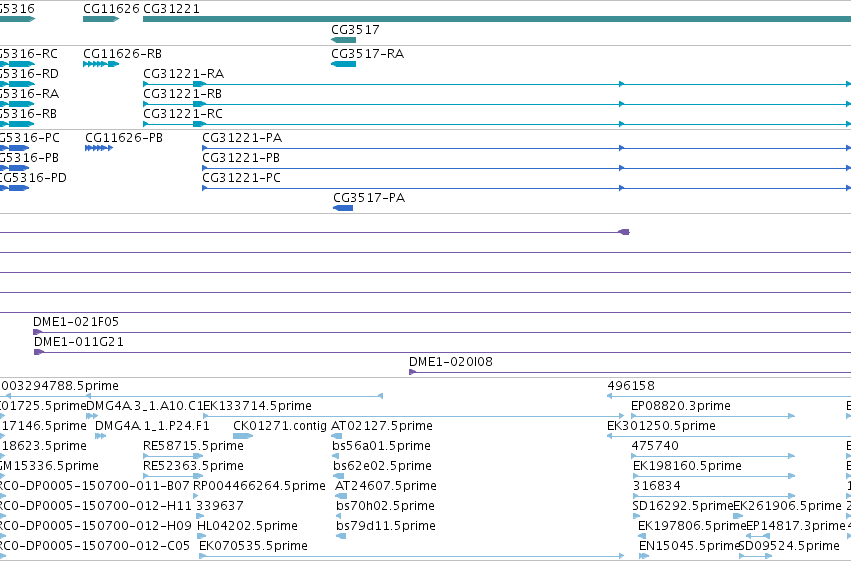Click the CK01271.contig EST block
Image resolution: width=851 pixels, height=561 pixels.
(243, 436)
